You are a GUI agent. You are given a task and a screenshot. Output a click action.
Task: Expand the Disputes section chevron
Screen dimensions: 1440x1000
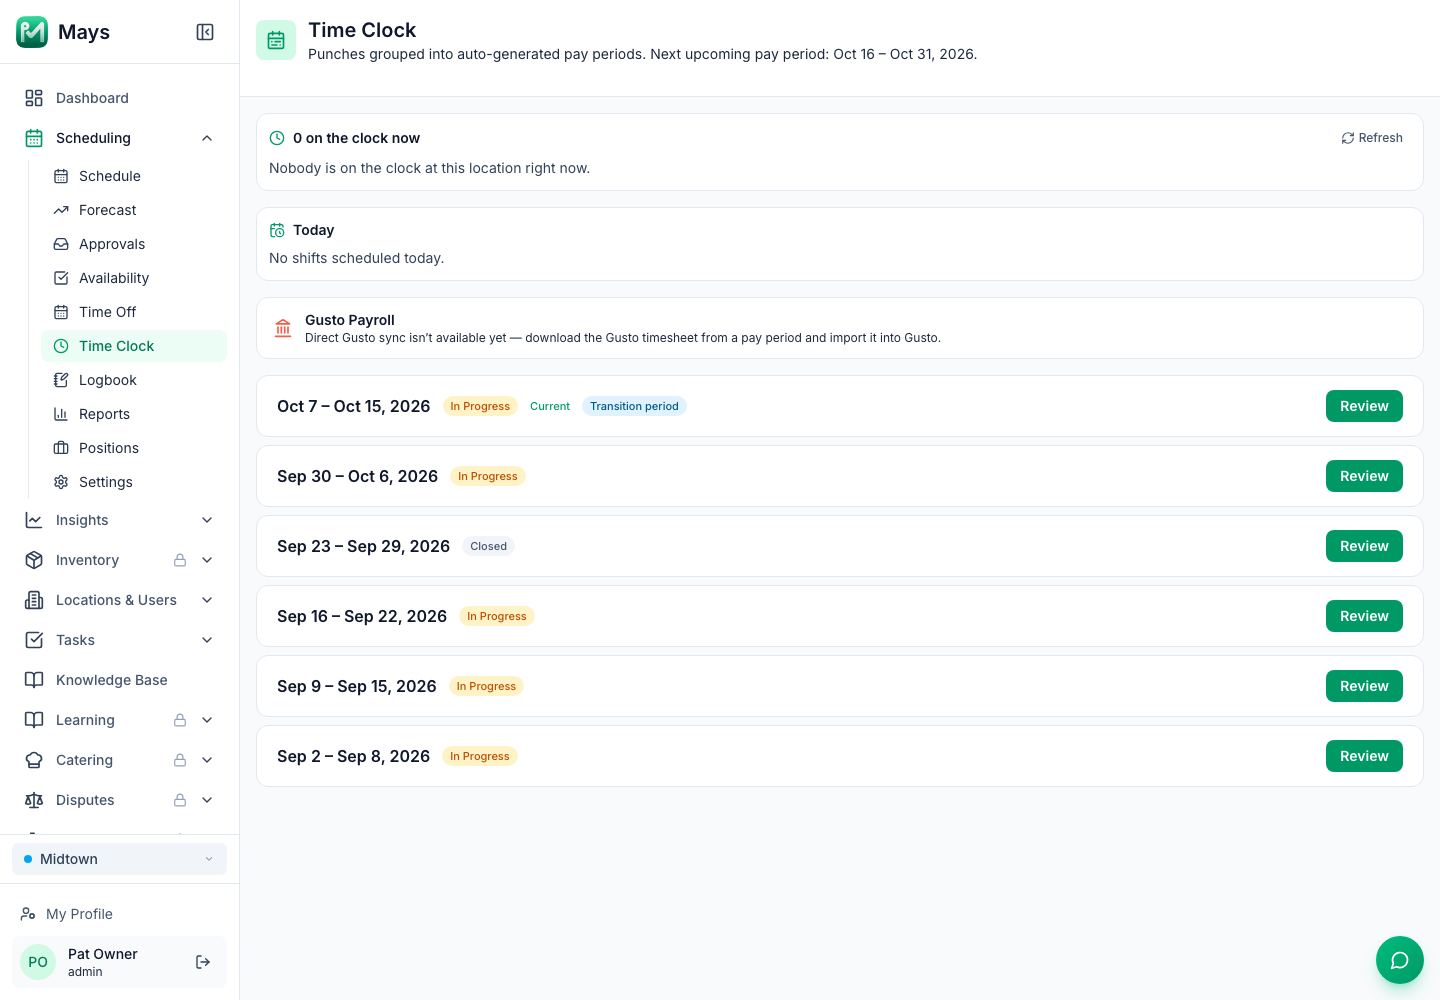click(x=207, y=800)
